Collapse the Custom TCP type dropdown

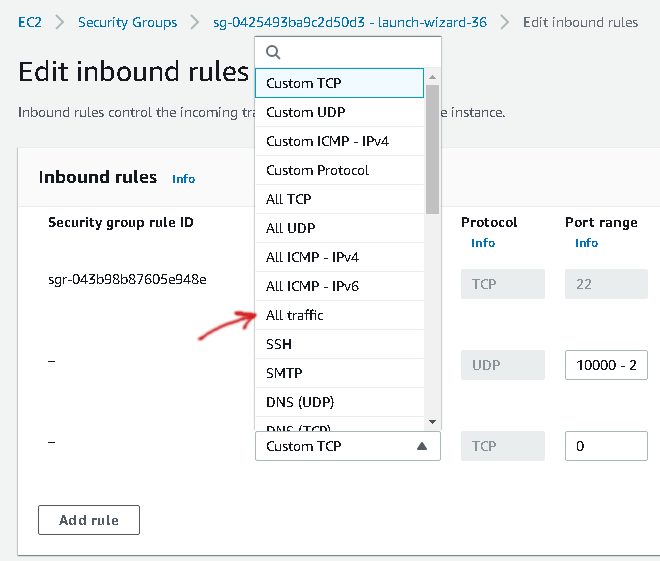(x=348, y=446)
